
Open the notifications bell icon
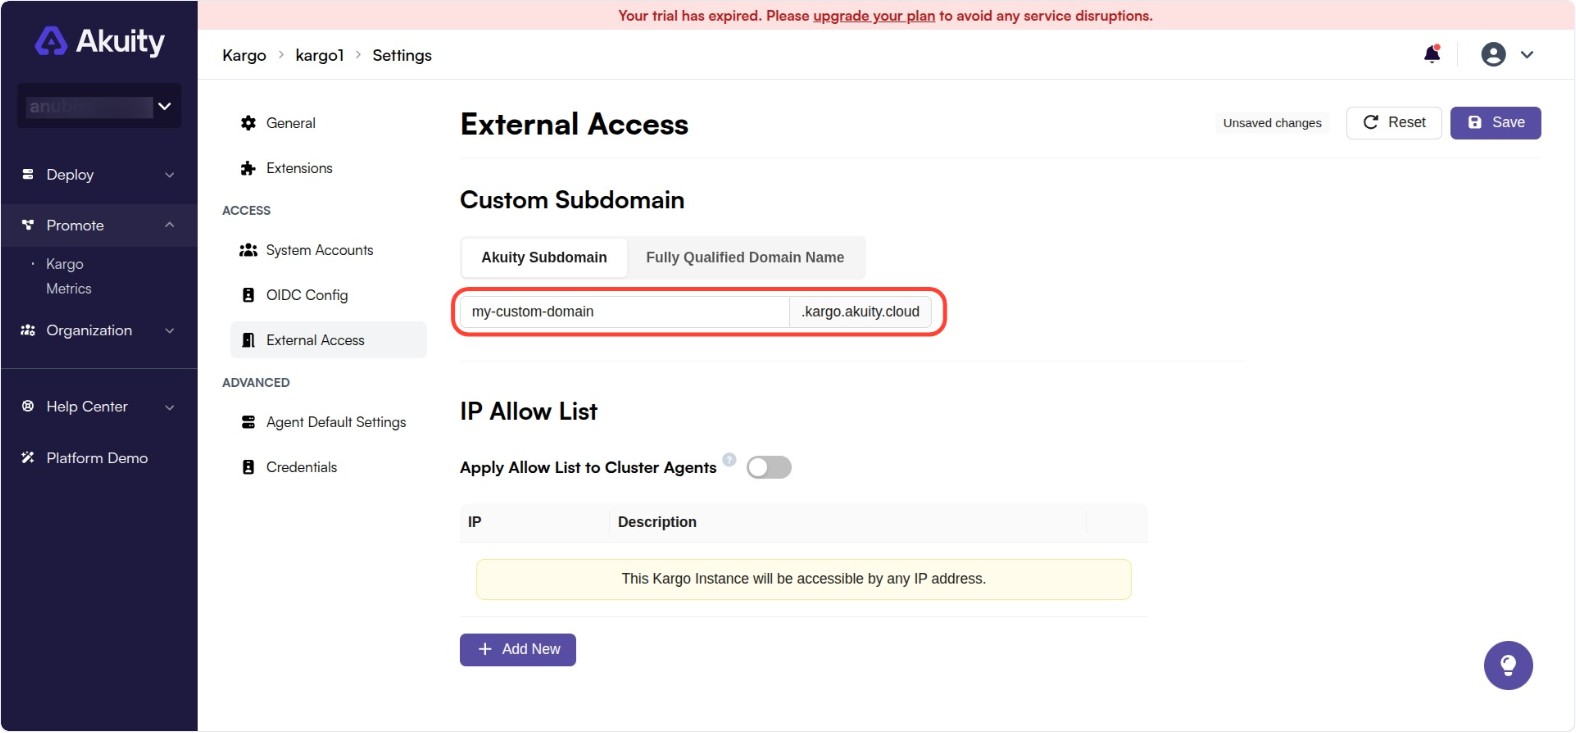[1431, 54]
